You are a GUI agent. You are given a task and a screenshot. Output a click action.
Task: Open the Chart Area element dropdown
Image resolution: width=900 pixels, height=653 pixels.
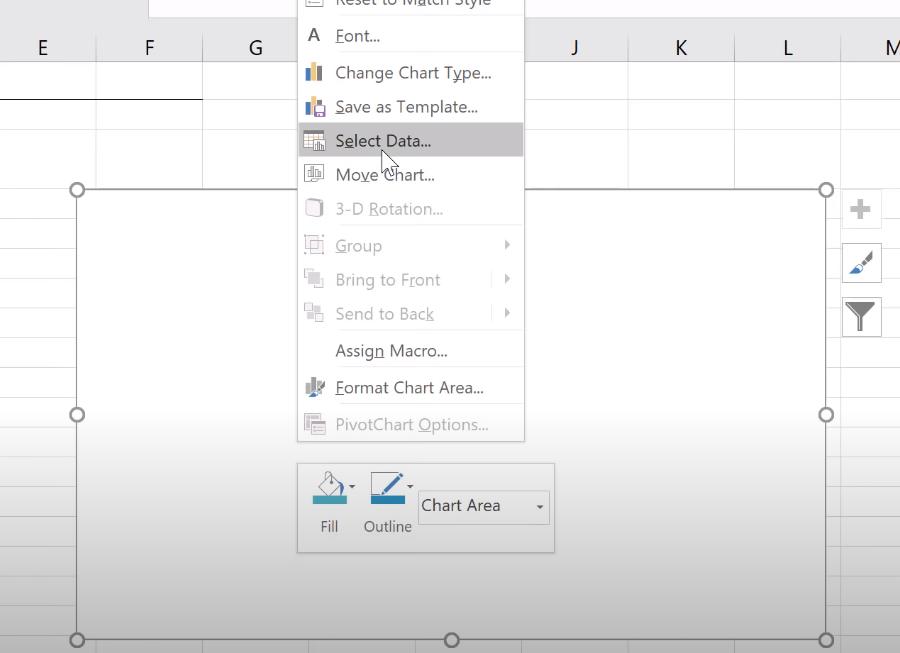pyautogui.click(x=484, y=506)
